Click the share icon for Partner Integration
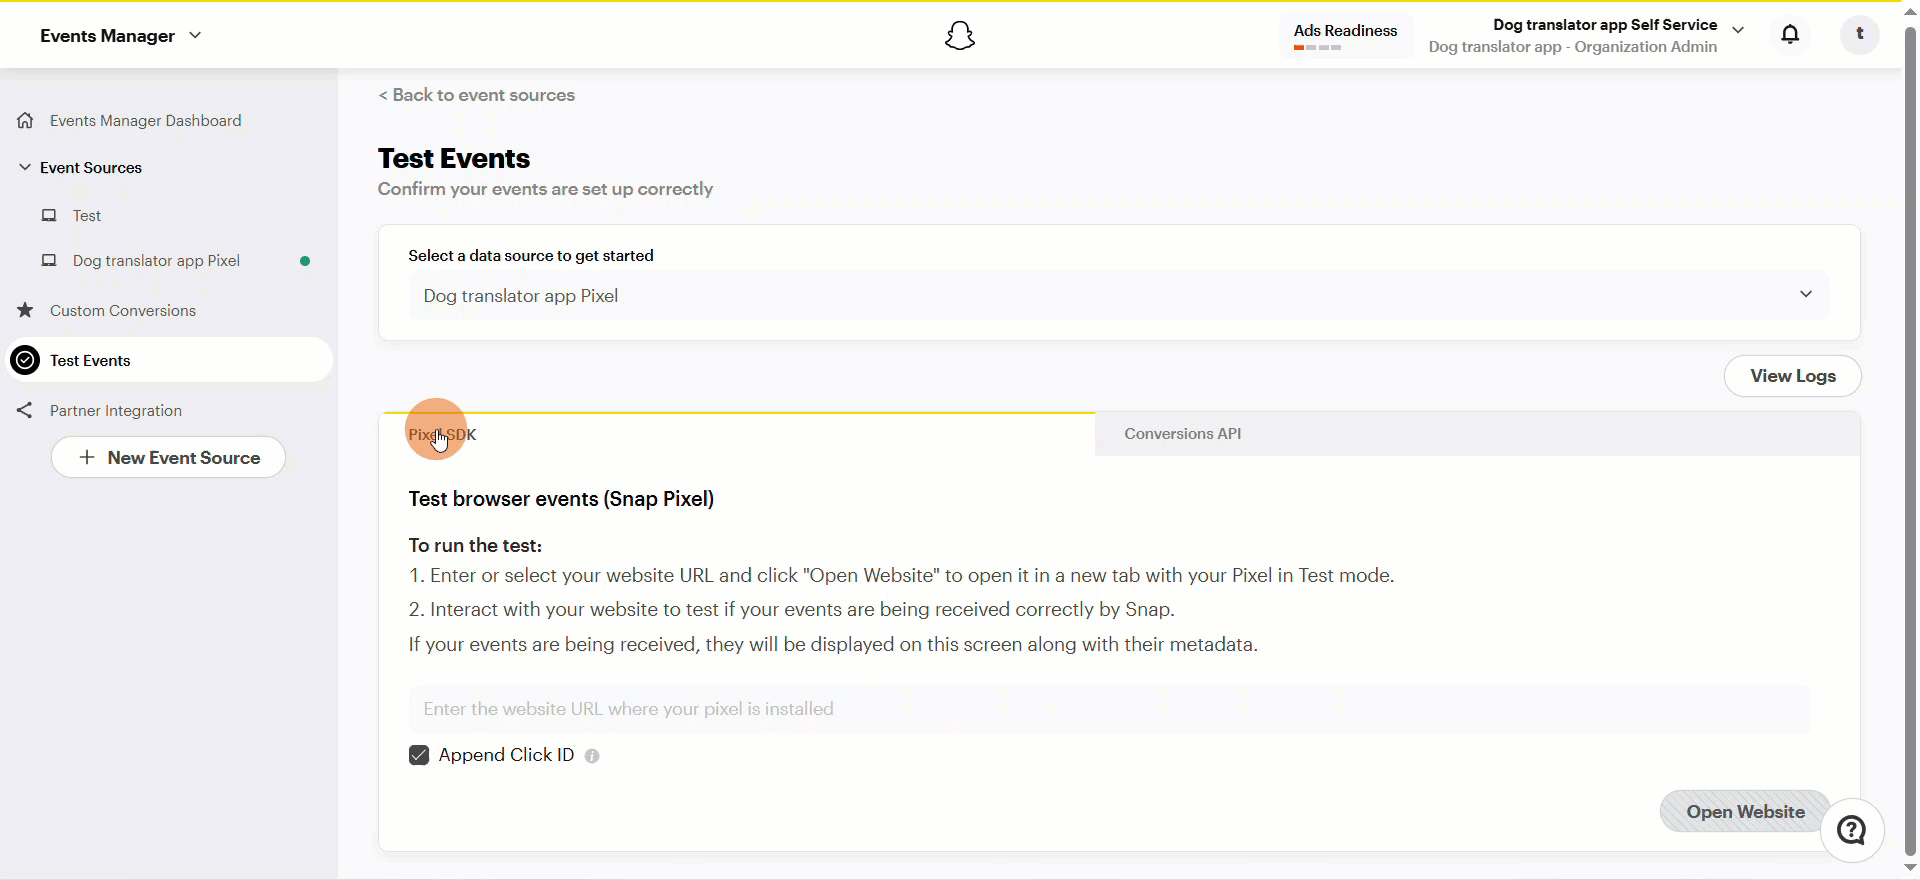Screen dimensions: 1920x880 tap(25, 410)
